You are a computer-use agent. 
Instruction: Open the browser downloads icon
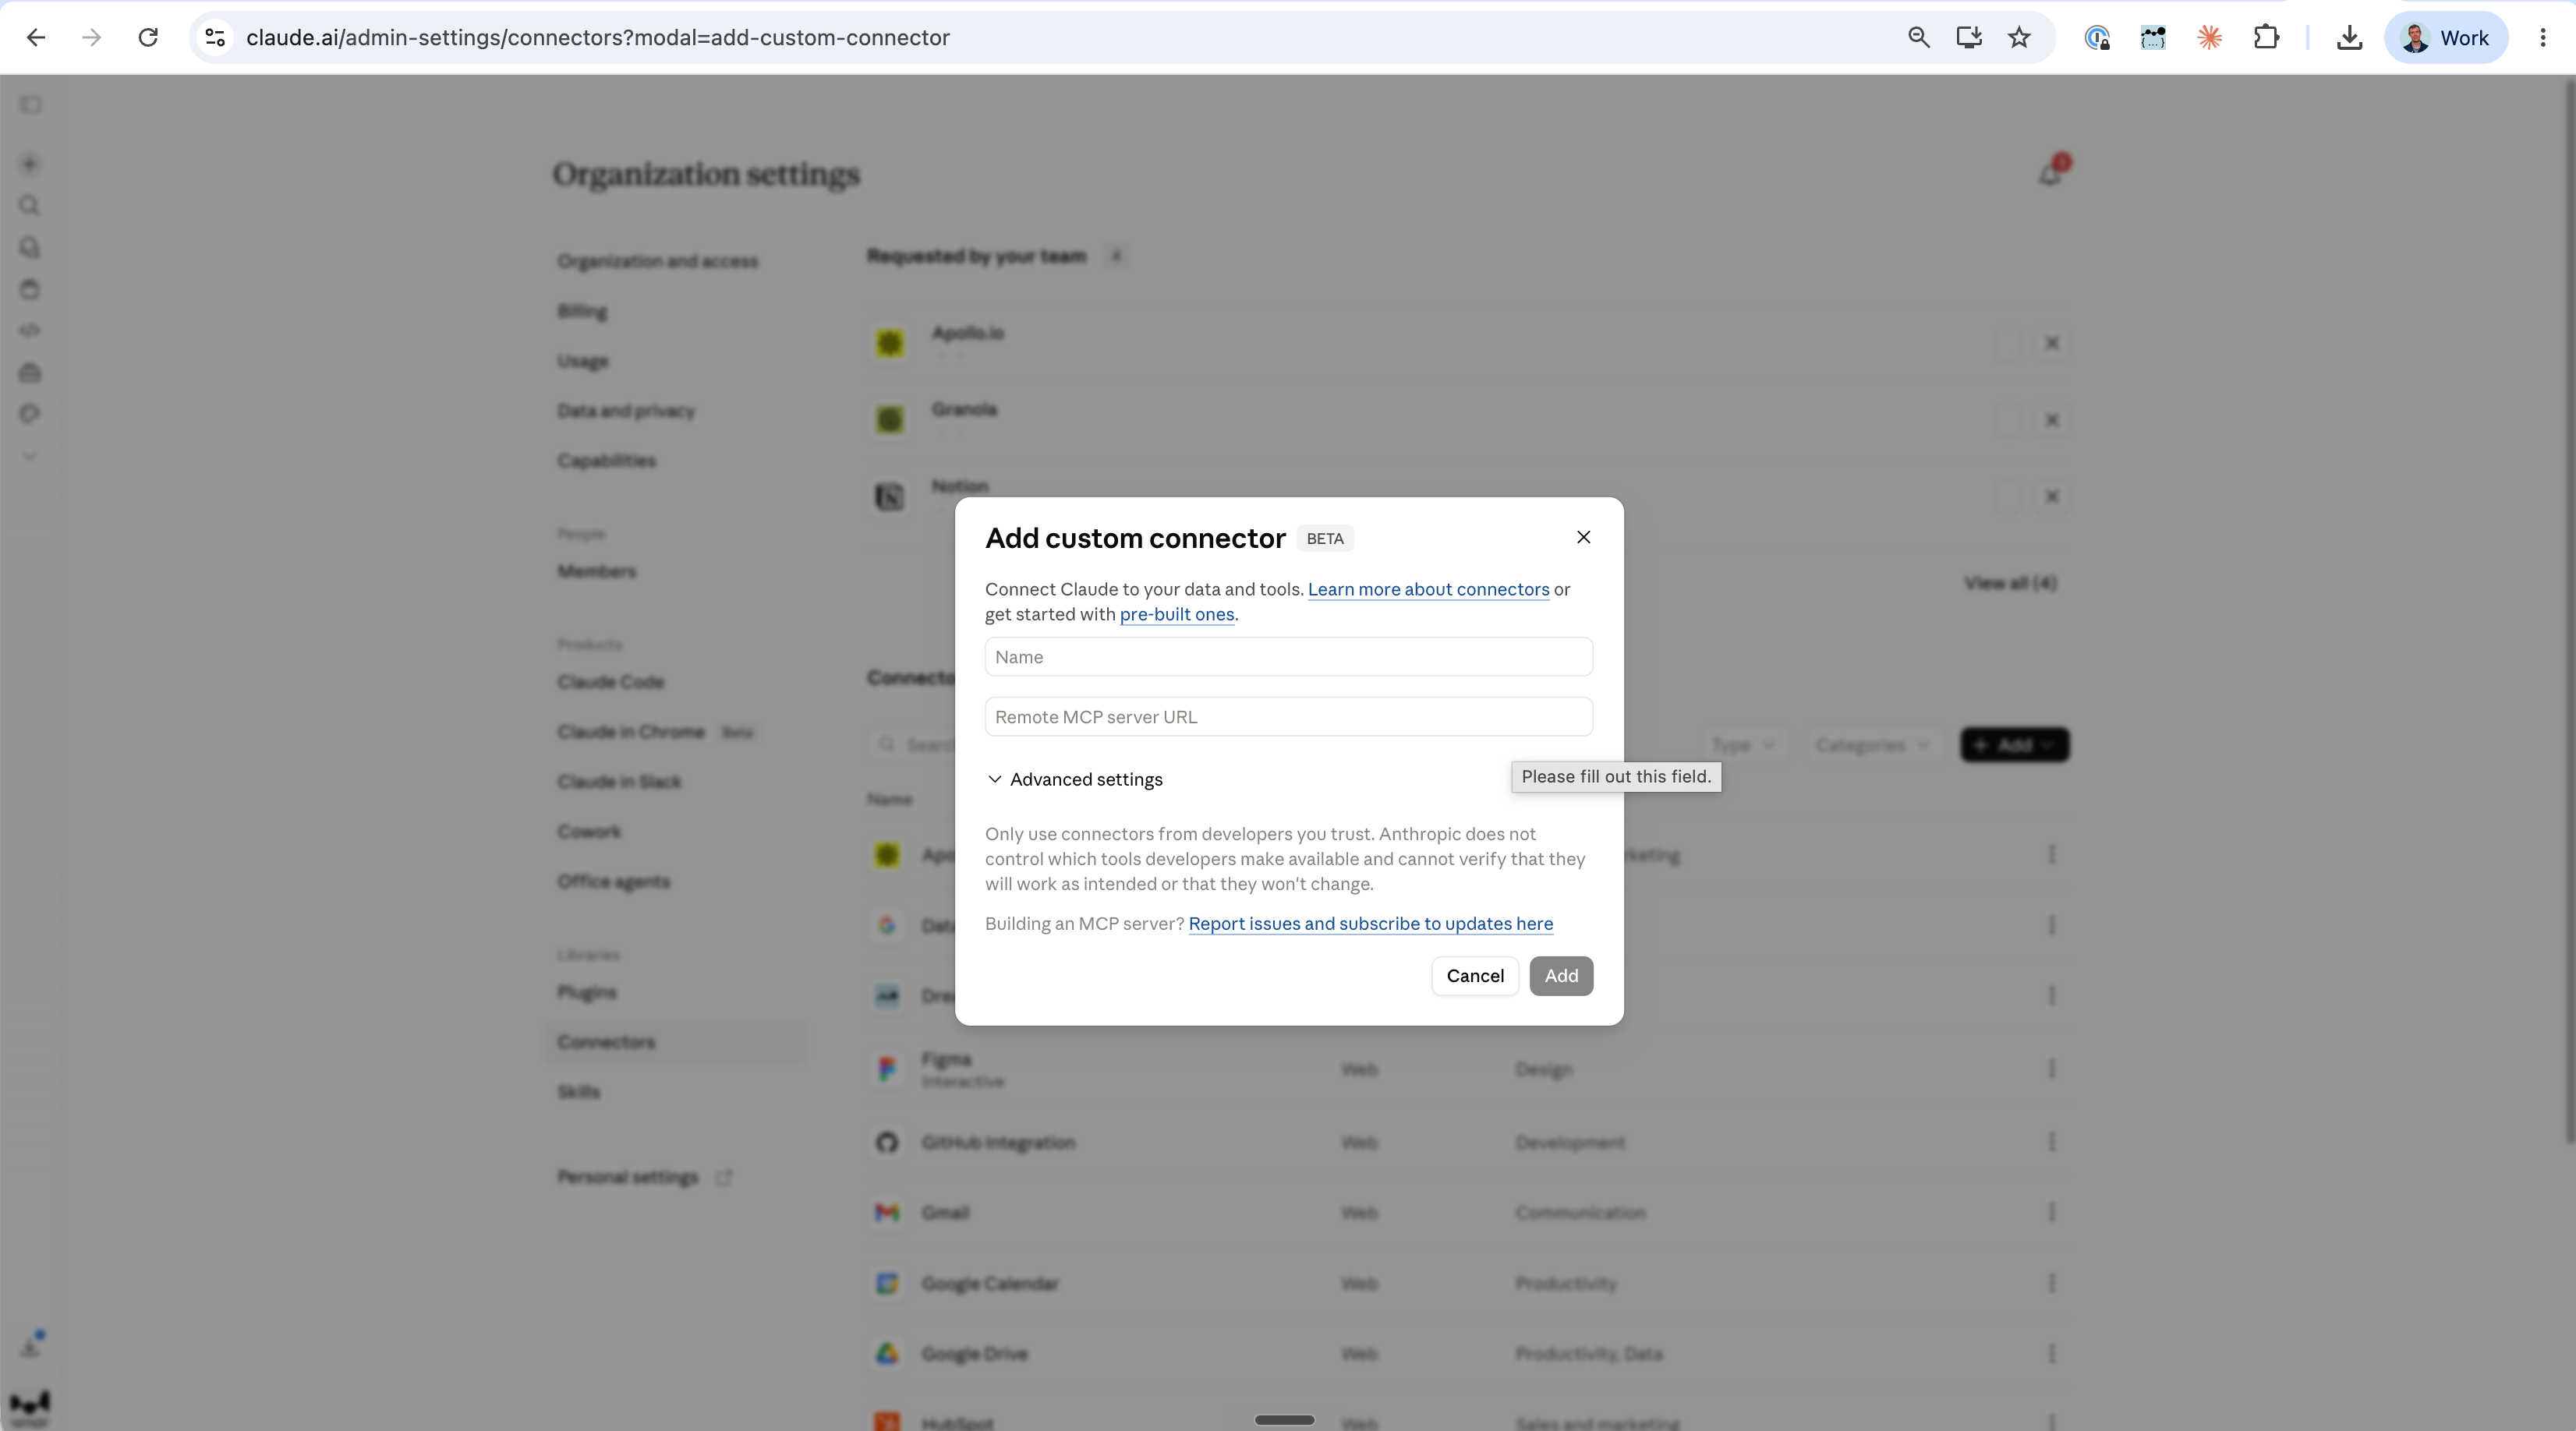(2349, 38)
